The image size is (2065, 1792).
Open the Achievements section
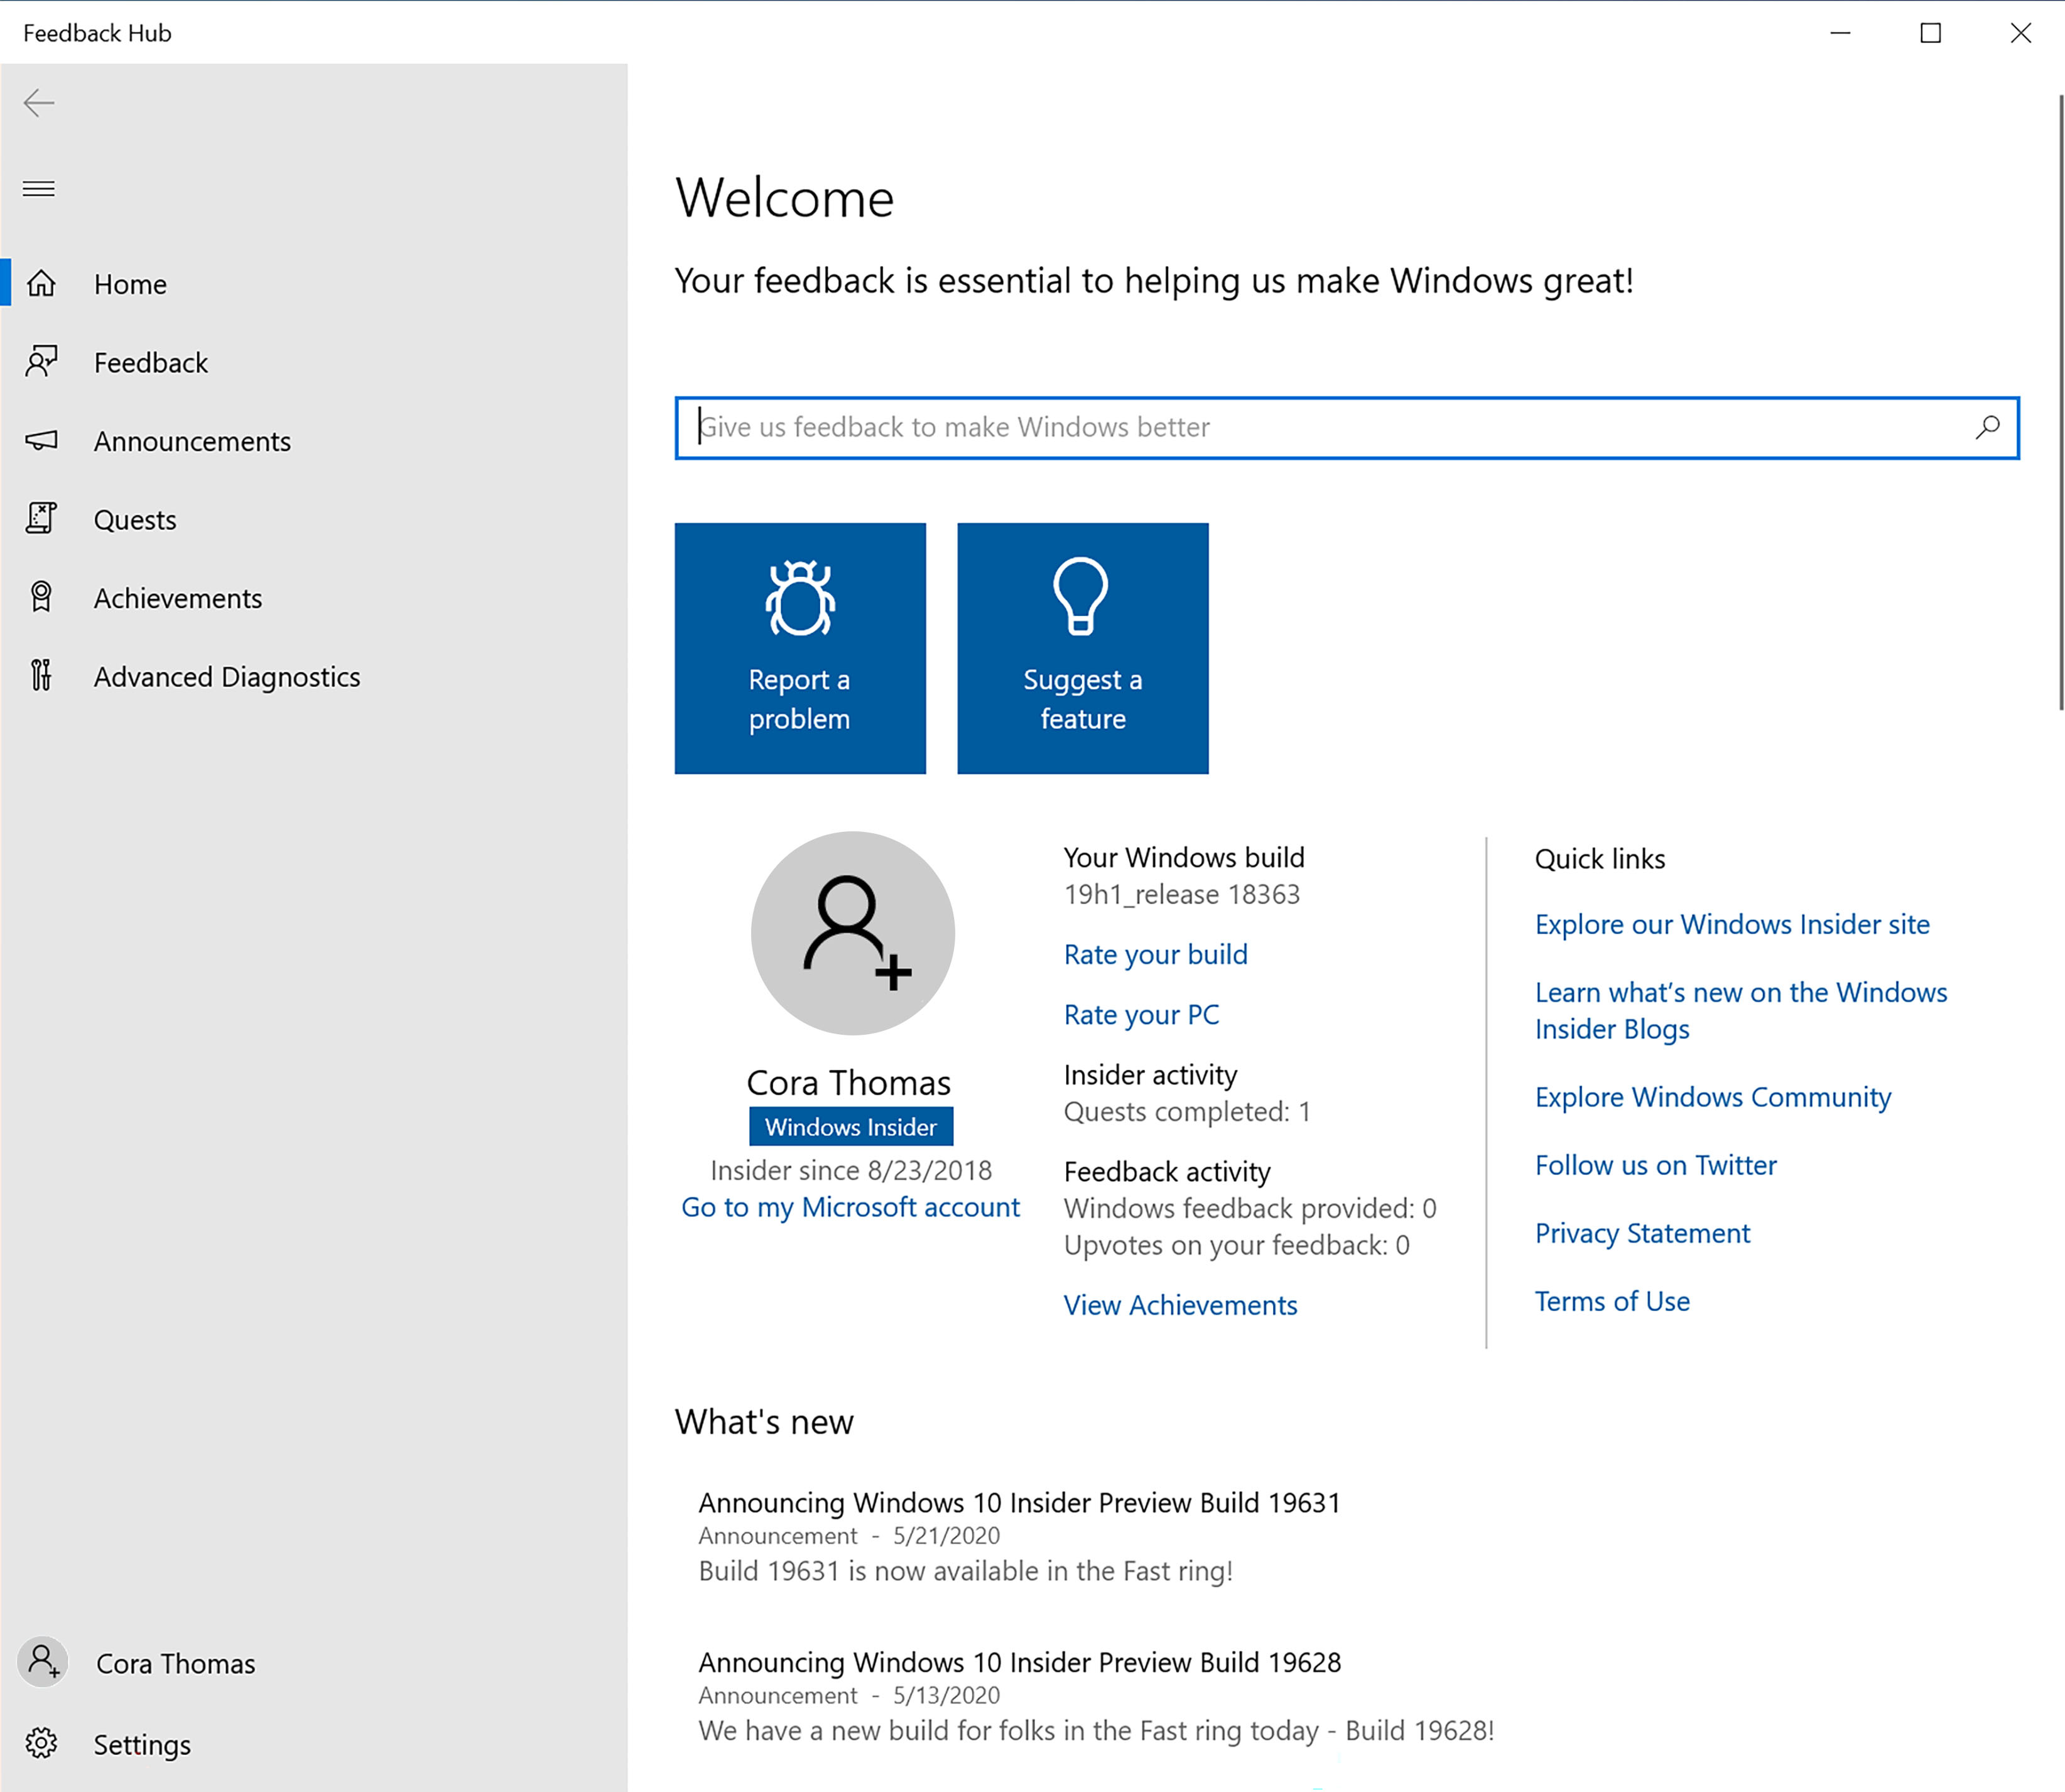point(177,596)
